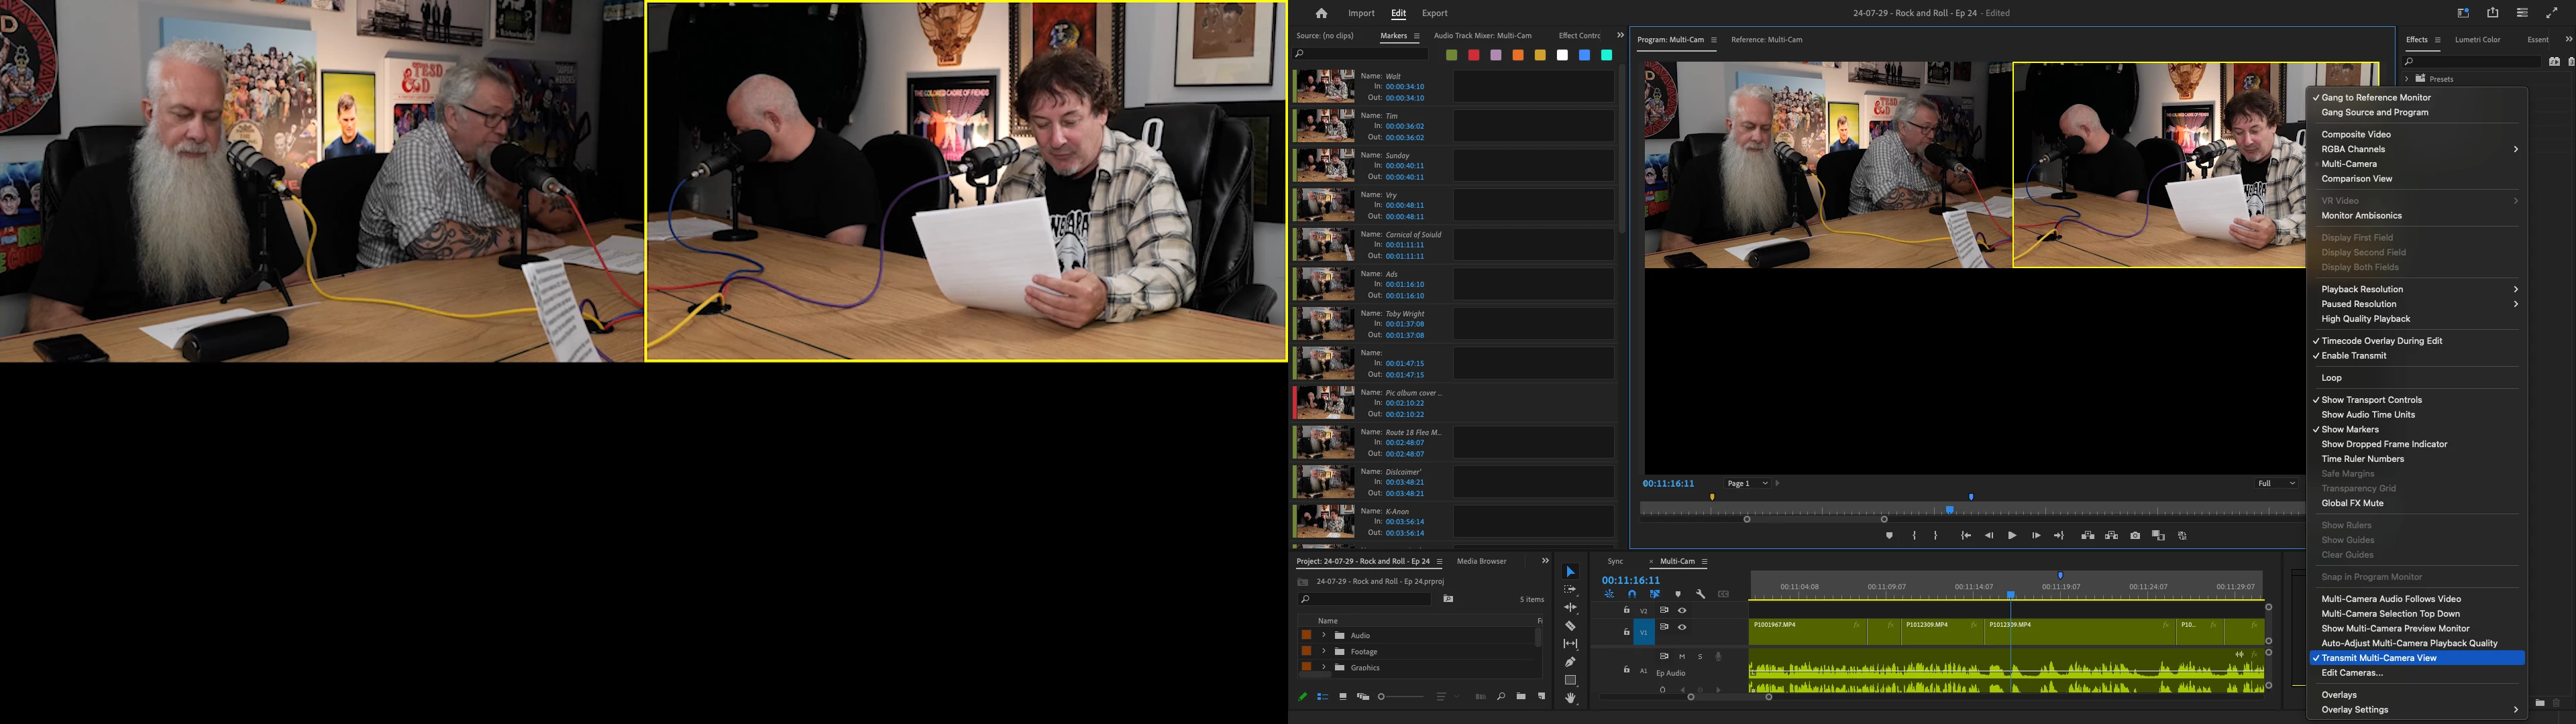Screen dimensions: 2576x724
Task: Switch to Media Browser tab
Action: click(x=1481, y=561)
